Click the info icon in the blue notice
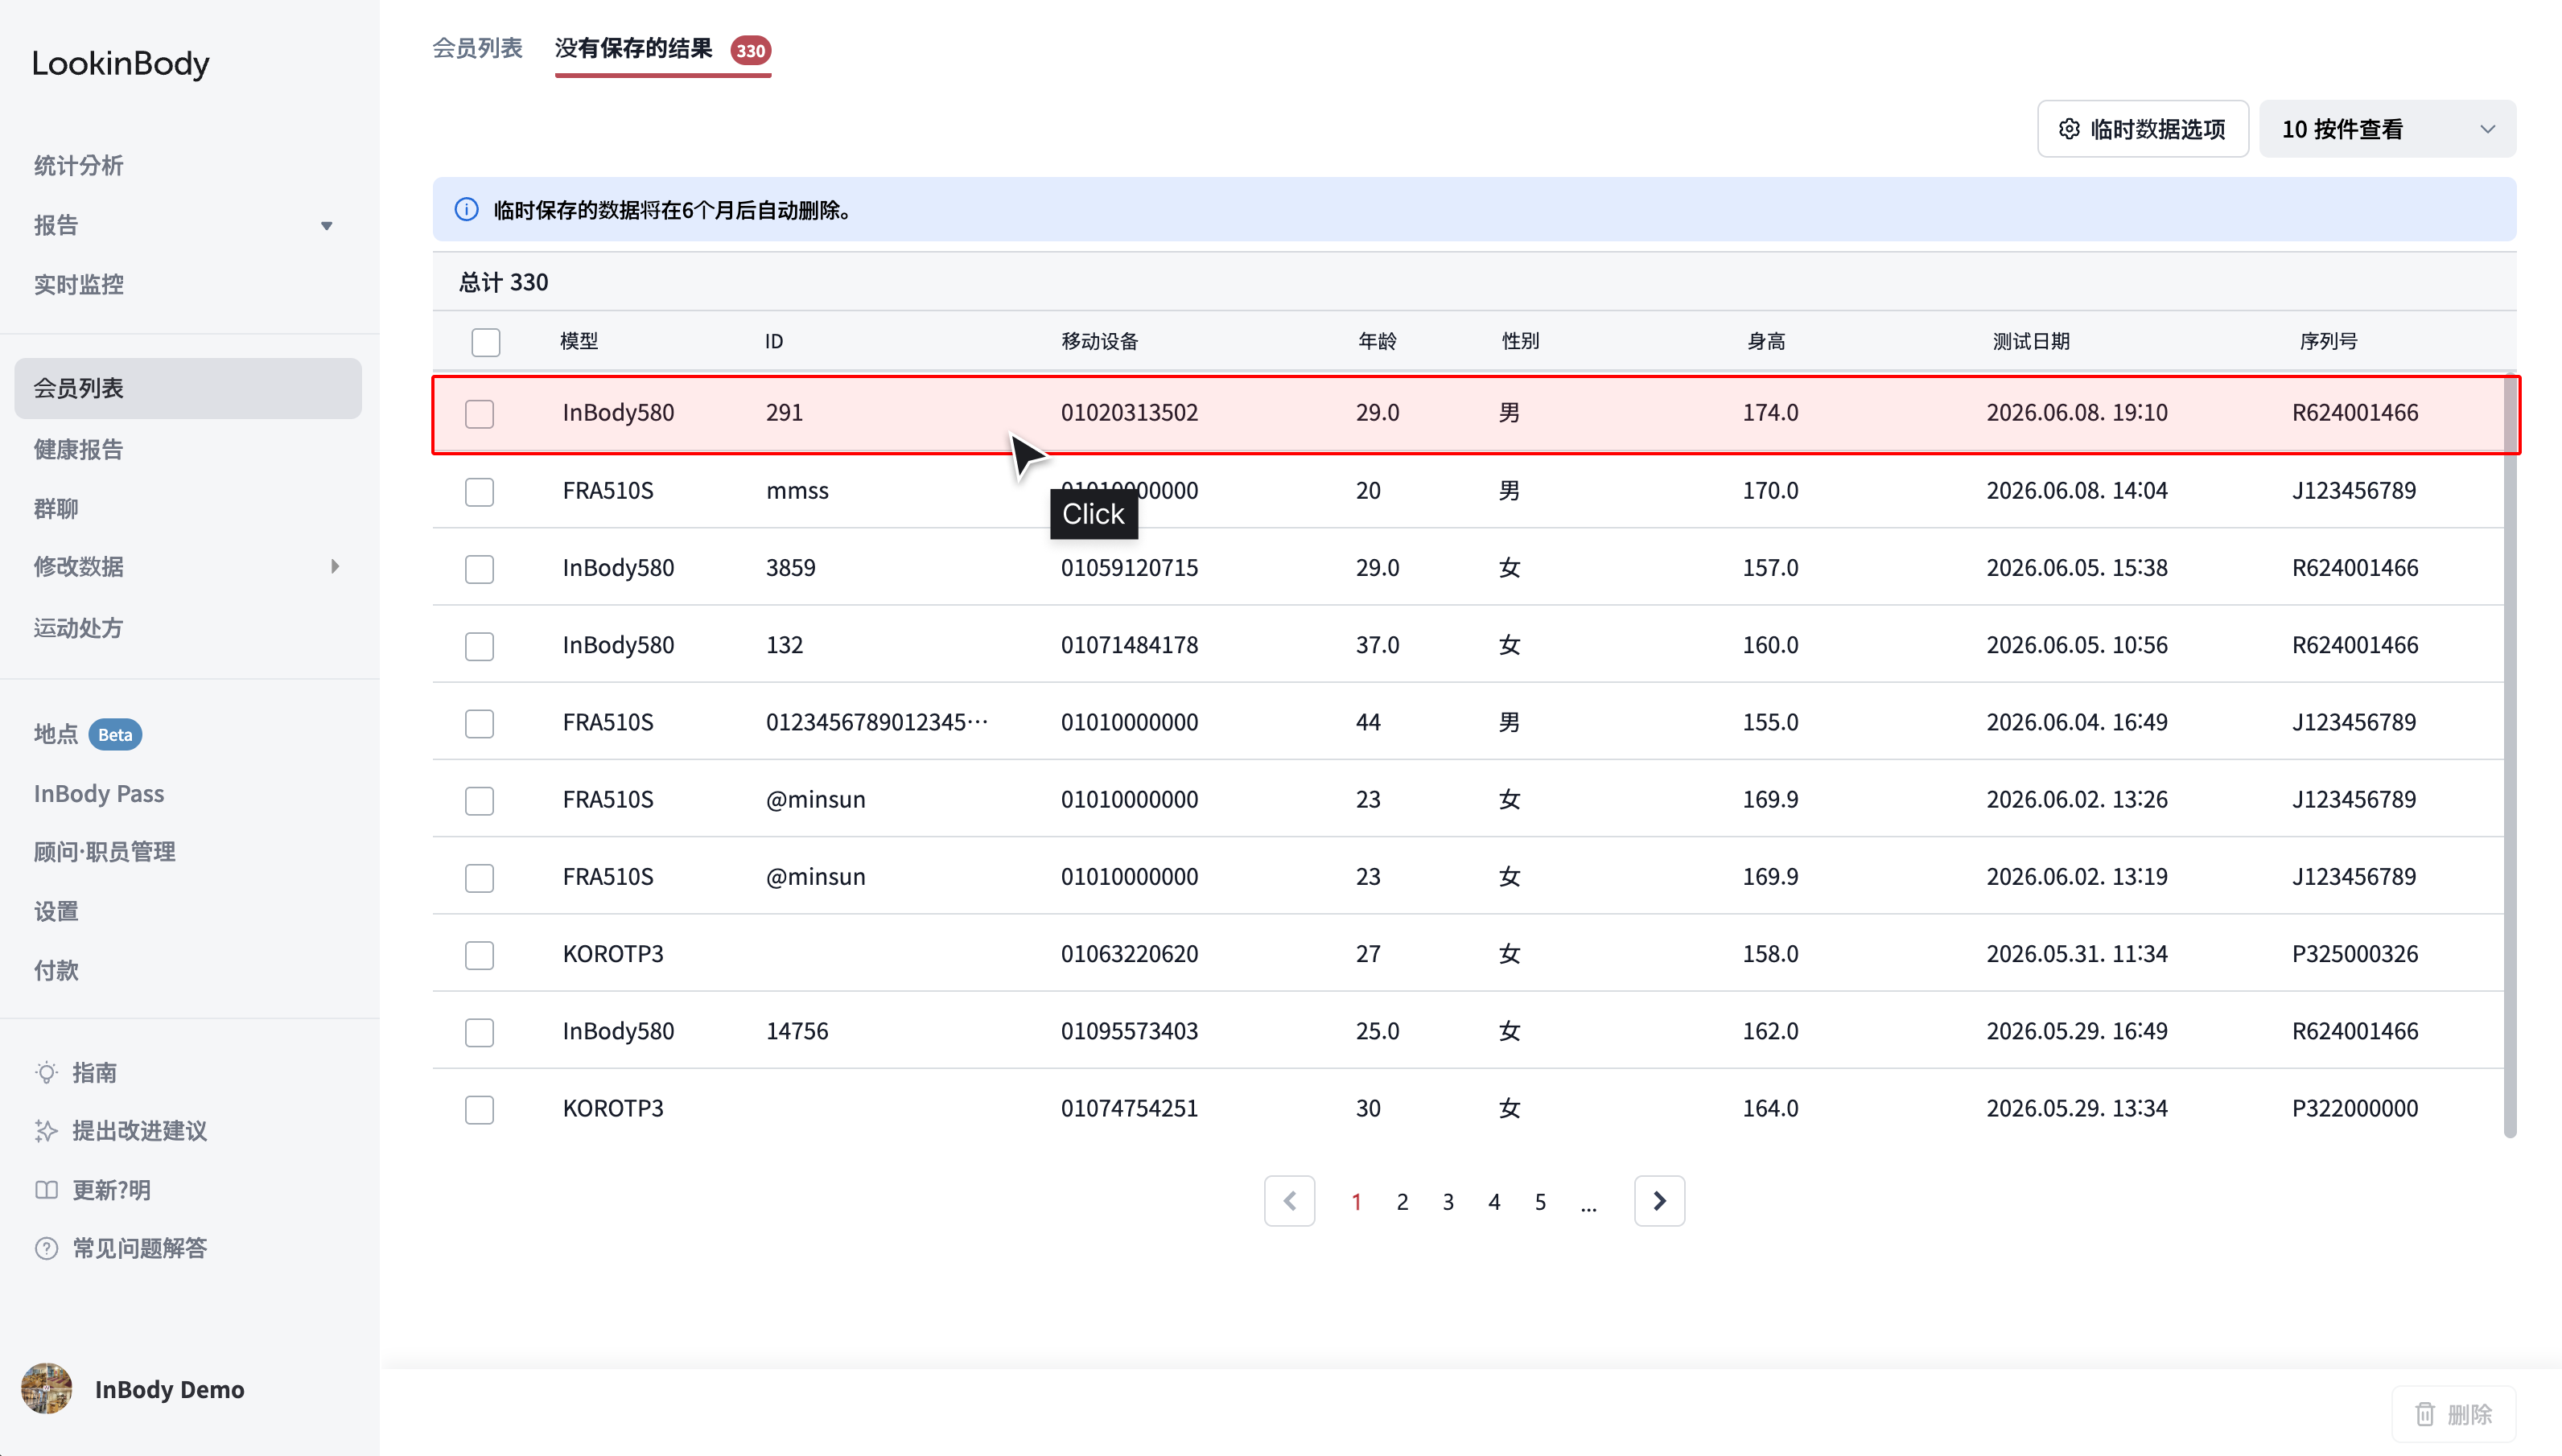This screenshot has height=1456, width=2562. [466, 210]
